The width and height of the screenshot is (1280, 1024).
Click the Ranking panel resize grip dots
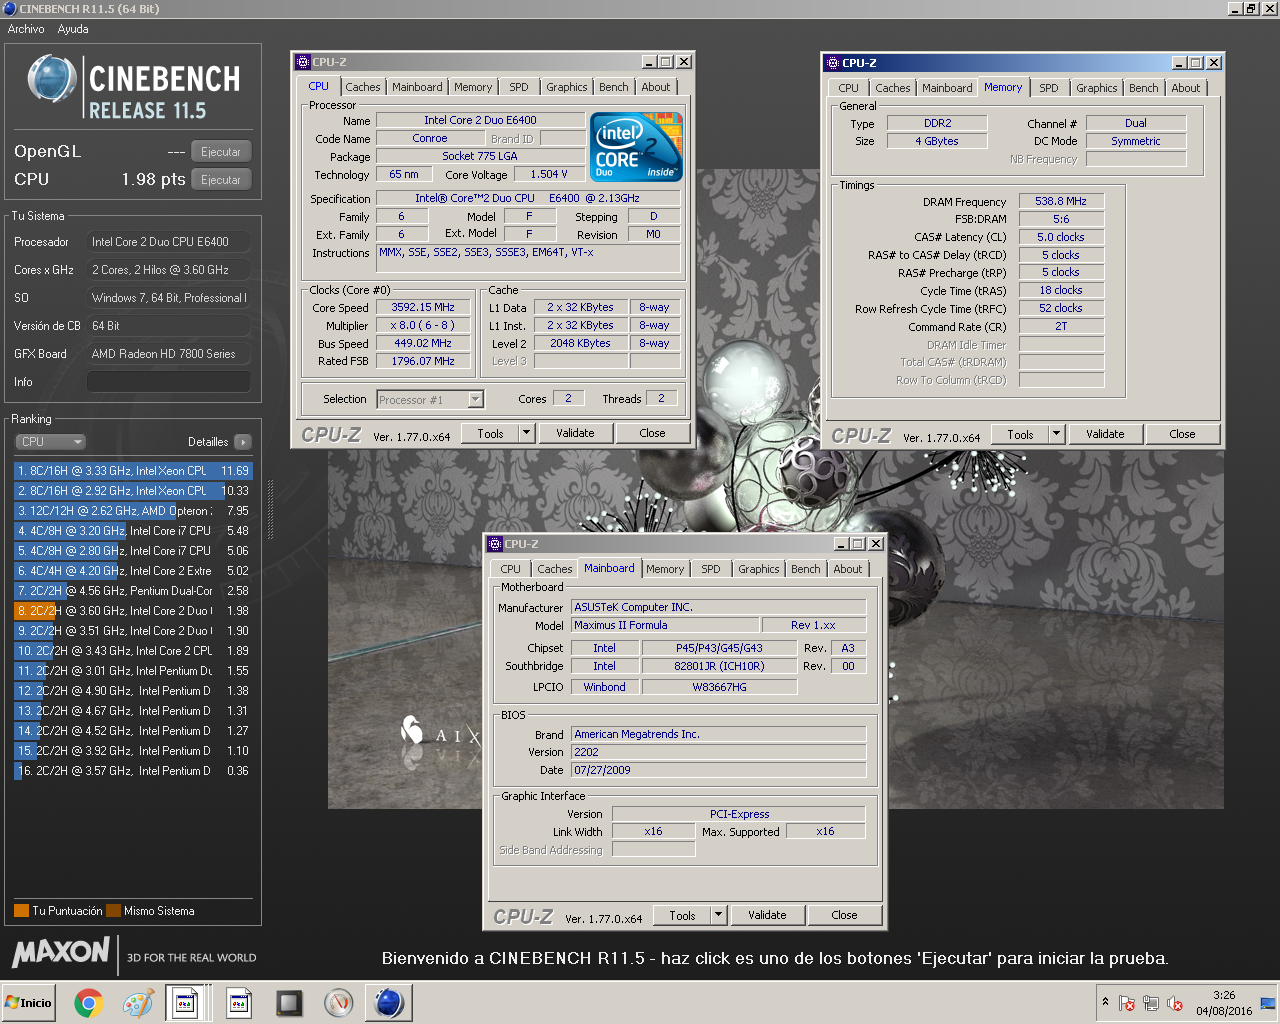pos(270,509)
